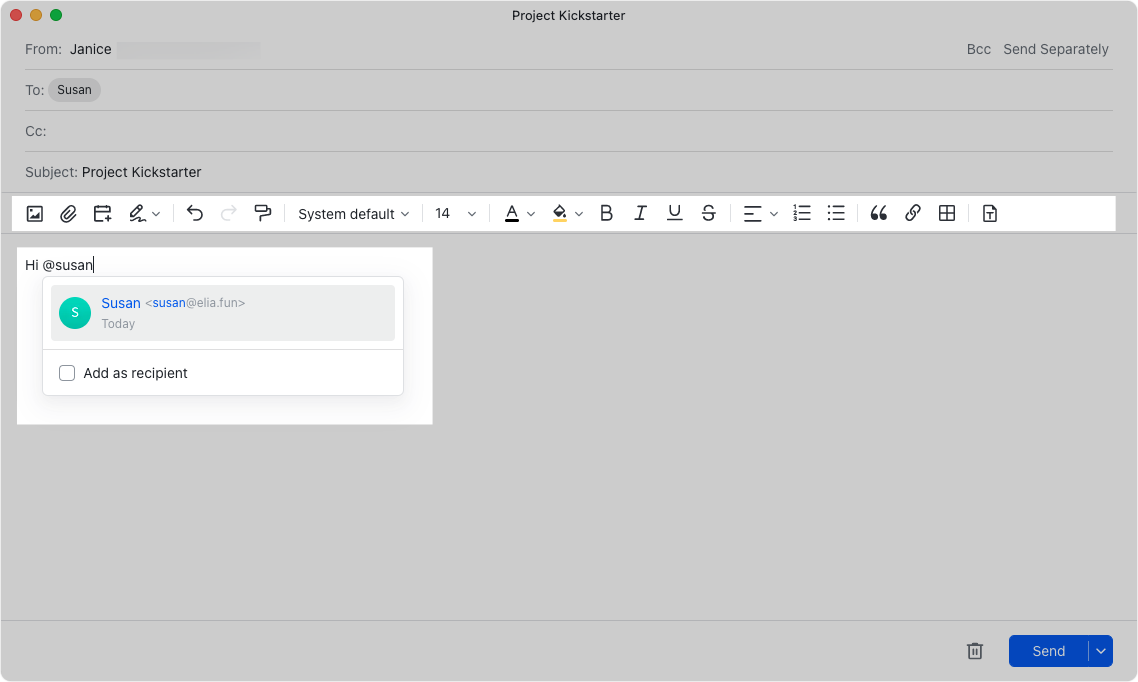
Task: Open the font size dropdown
Action: (x=455, y=213)
